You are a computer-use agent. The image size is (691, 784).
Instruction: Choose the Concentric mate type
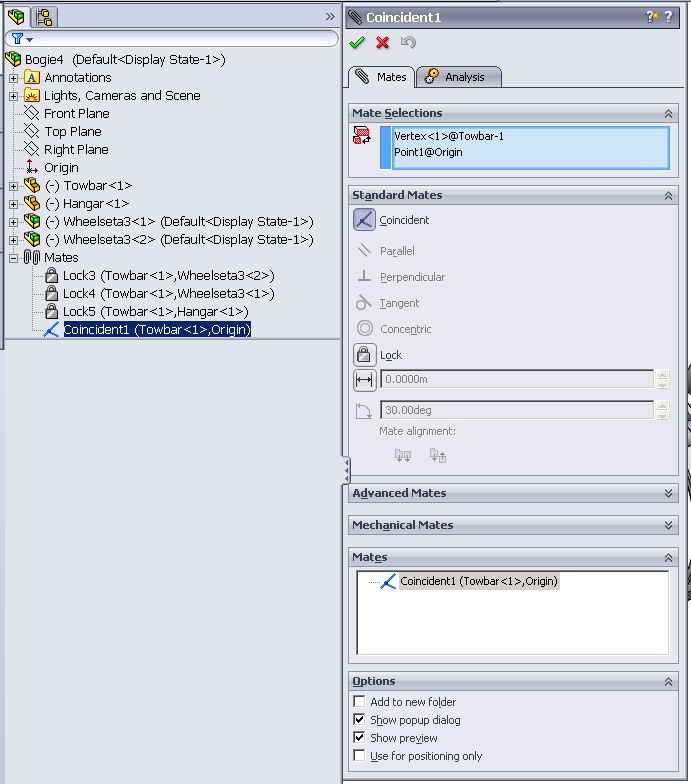(364, 328)
